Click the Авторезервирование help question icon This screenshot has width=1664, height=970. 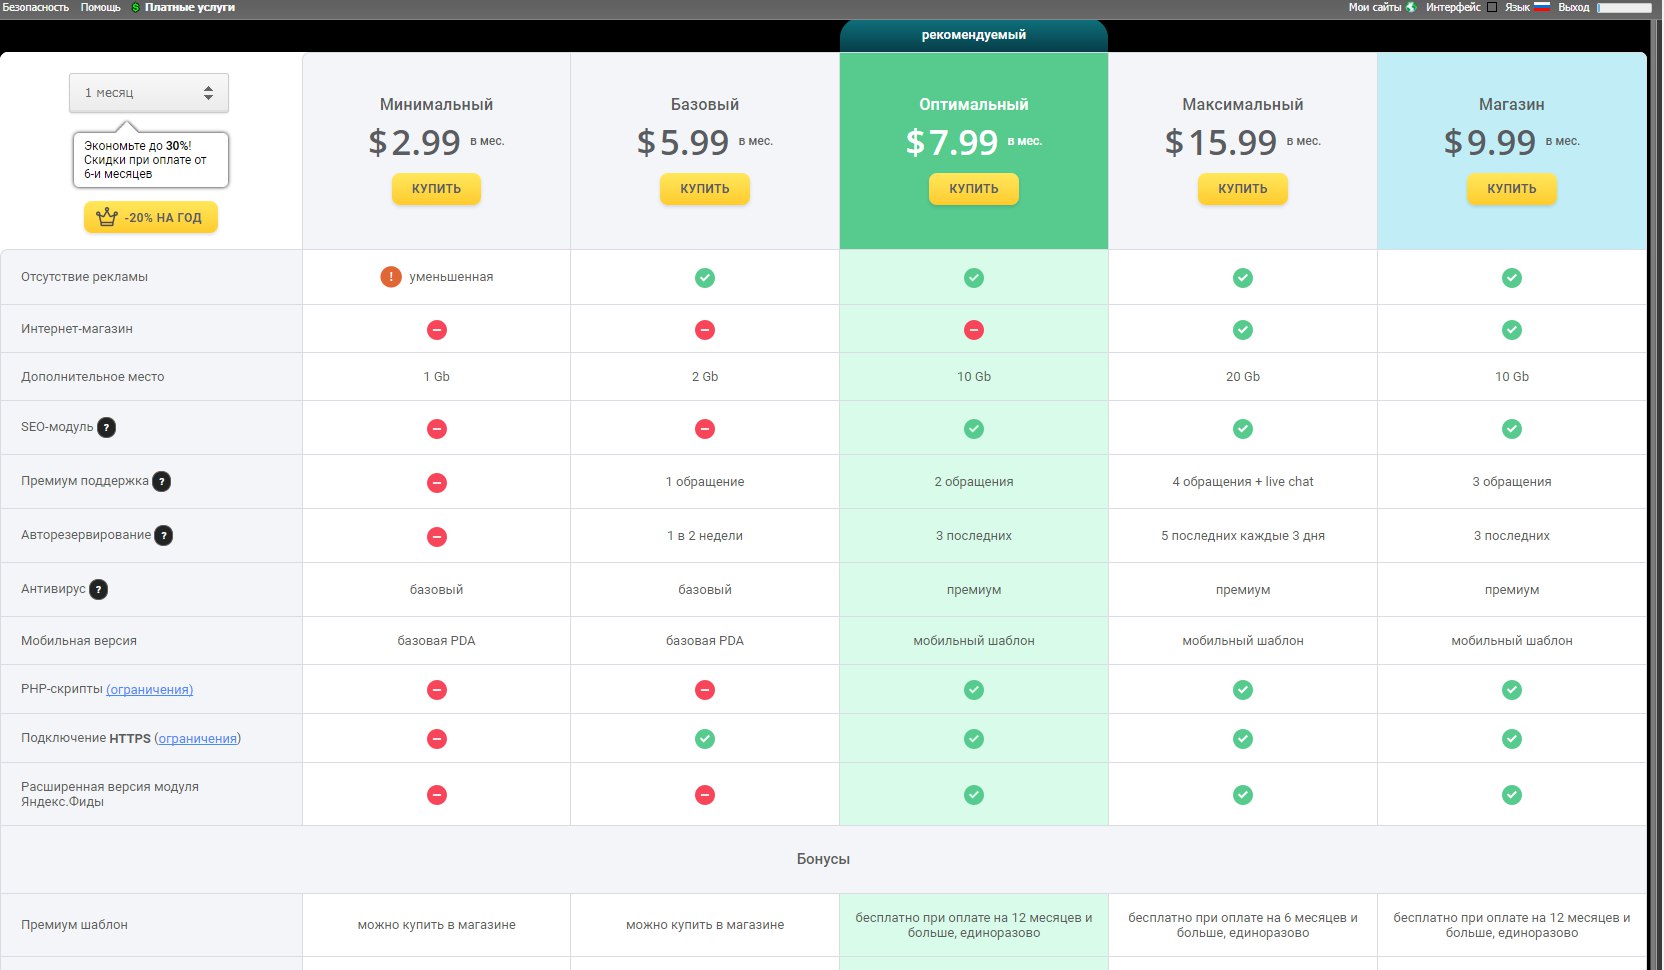[x=164, y=535]
